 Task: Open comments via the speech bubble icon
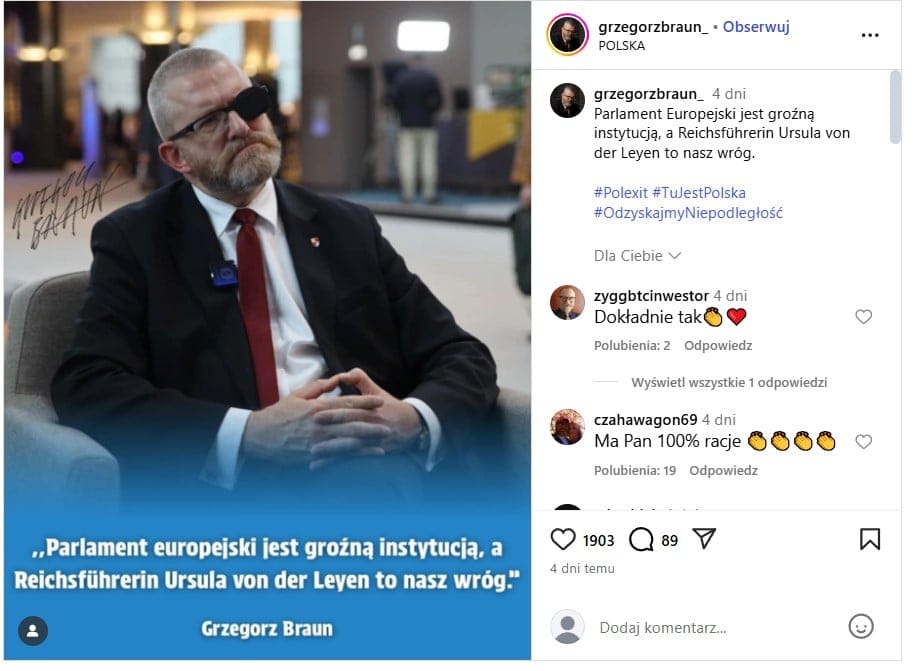coord(641,539)
